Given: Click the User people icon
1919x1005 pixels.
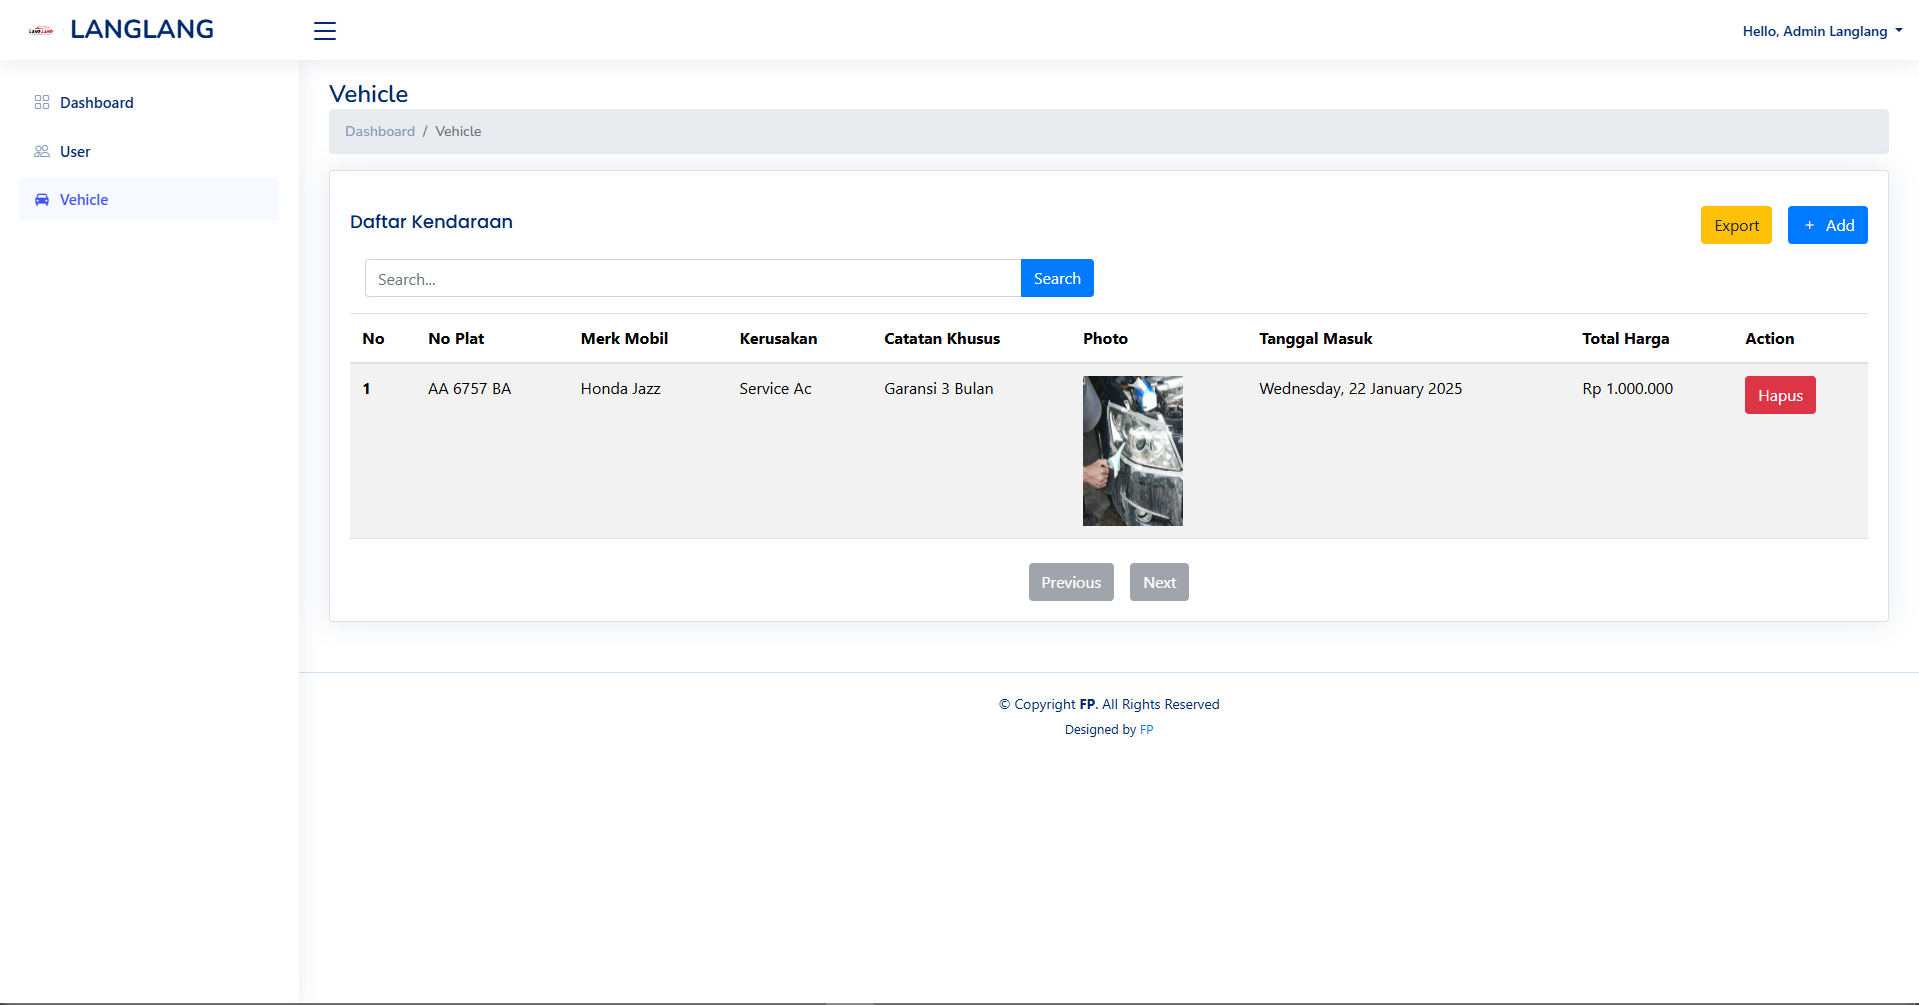Looking at the screenshot, I should [x=42, y=151].
